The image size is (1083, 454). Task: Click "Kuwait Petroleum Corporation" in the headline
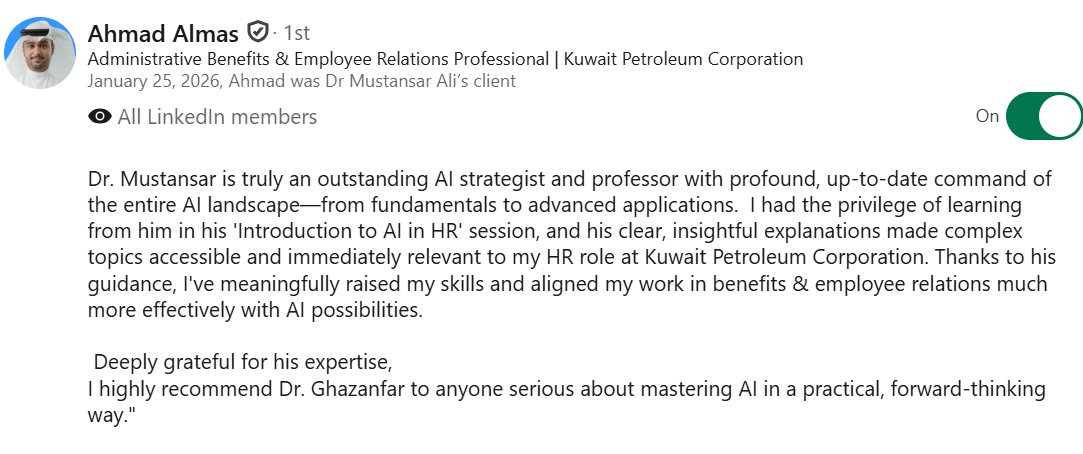(683, 59)
